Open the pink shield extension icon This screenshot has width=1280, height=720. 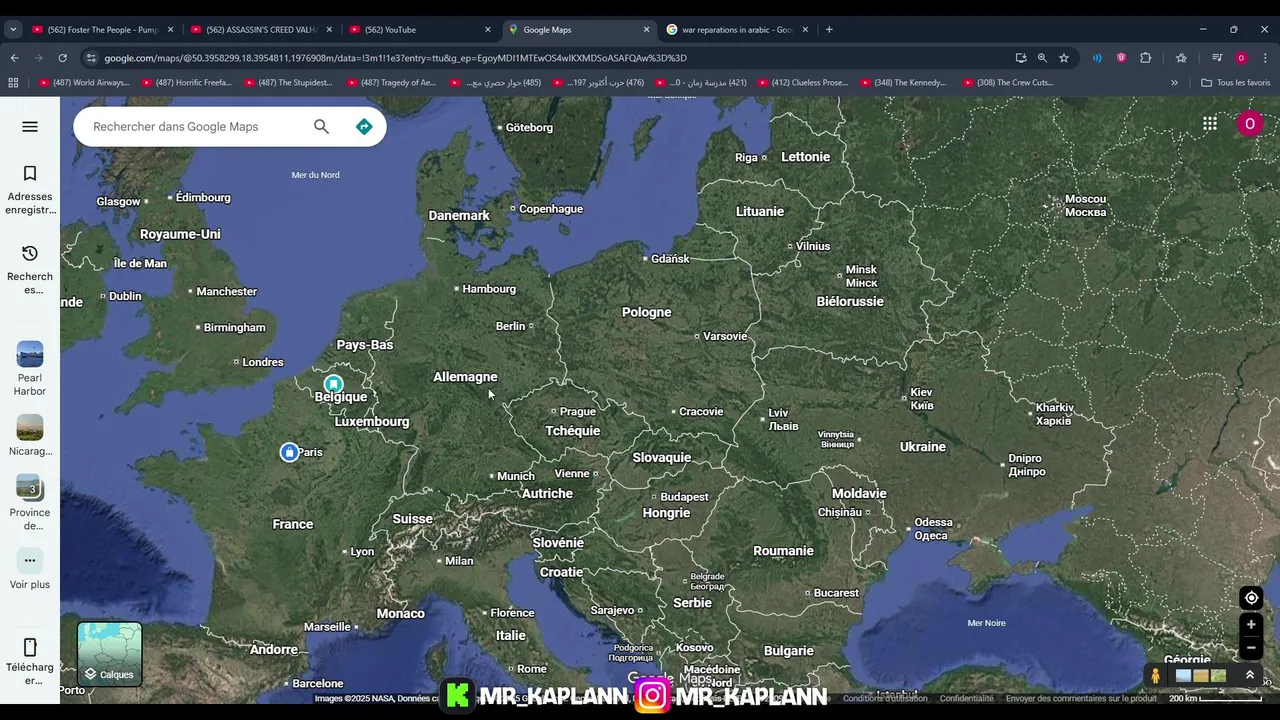(1121, 58)
